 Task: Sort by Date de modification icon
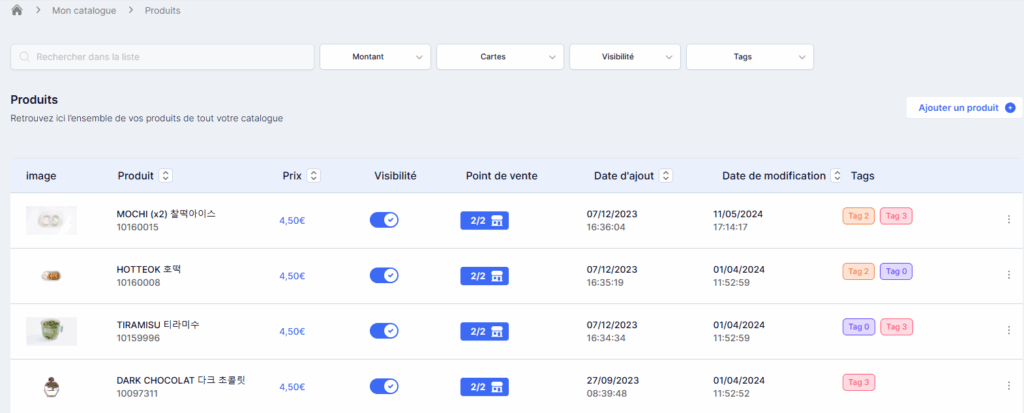click(x=837, y=176)
